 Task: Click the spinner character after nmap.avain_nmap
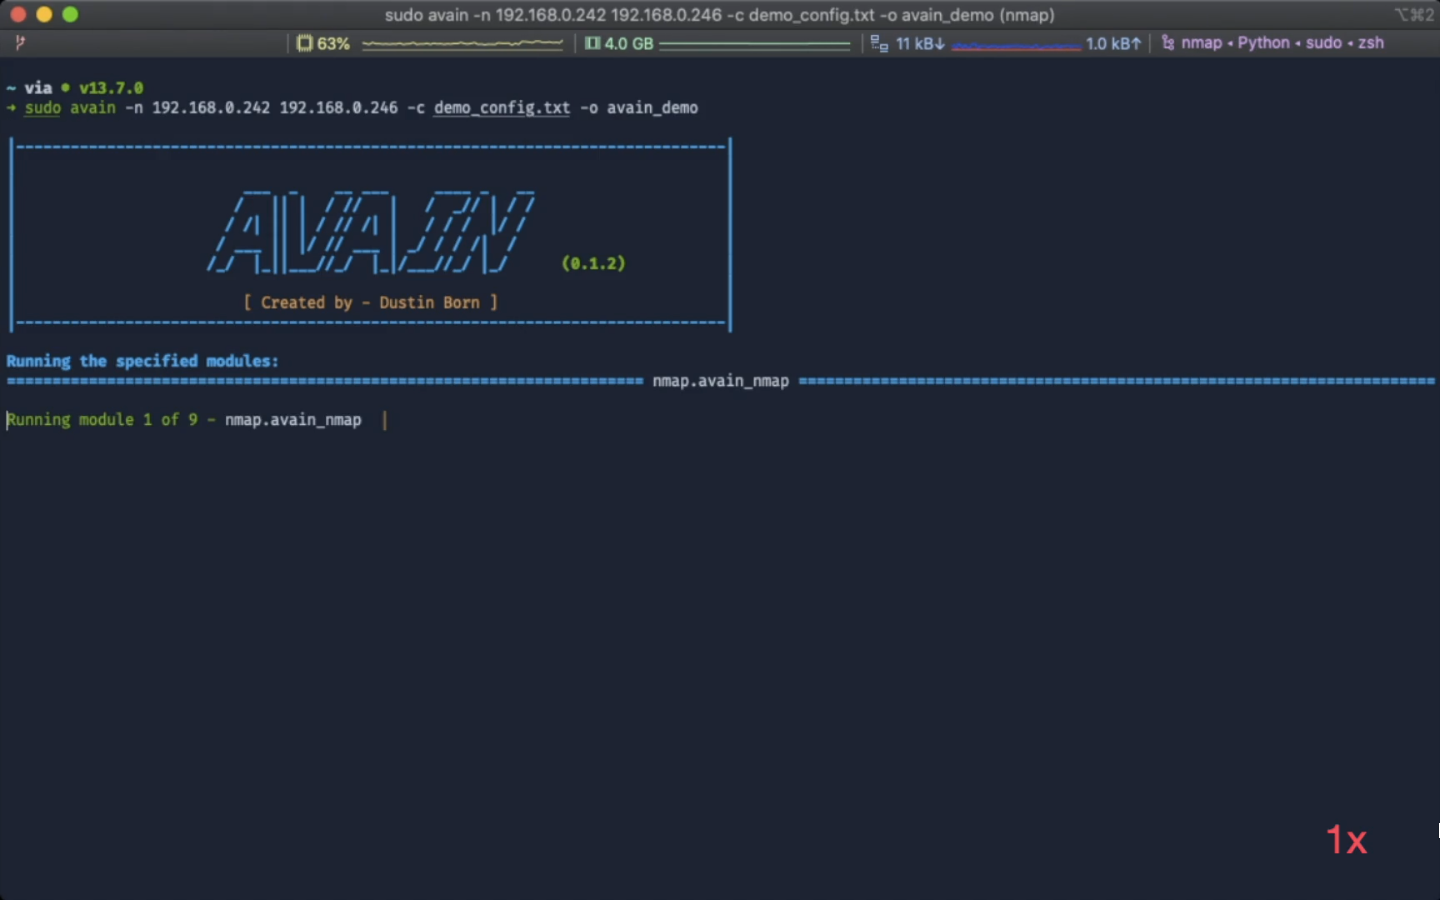(x=384, y=420)
